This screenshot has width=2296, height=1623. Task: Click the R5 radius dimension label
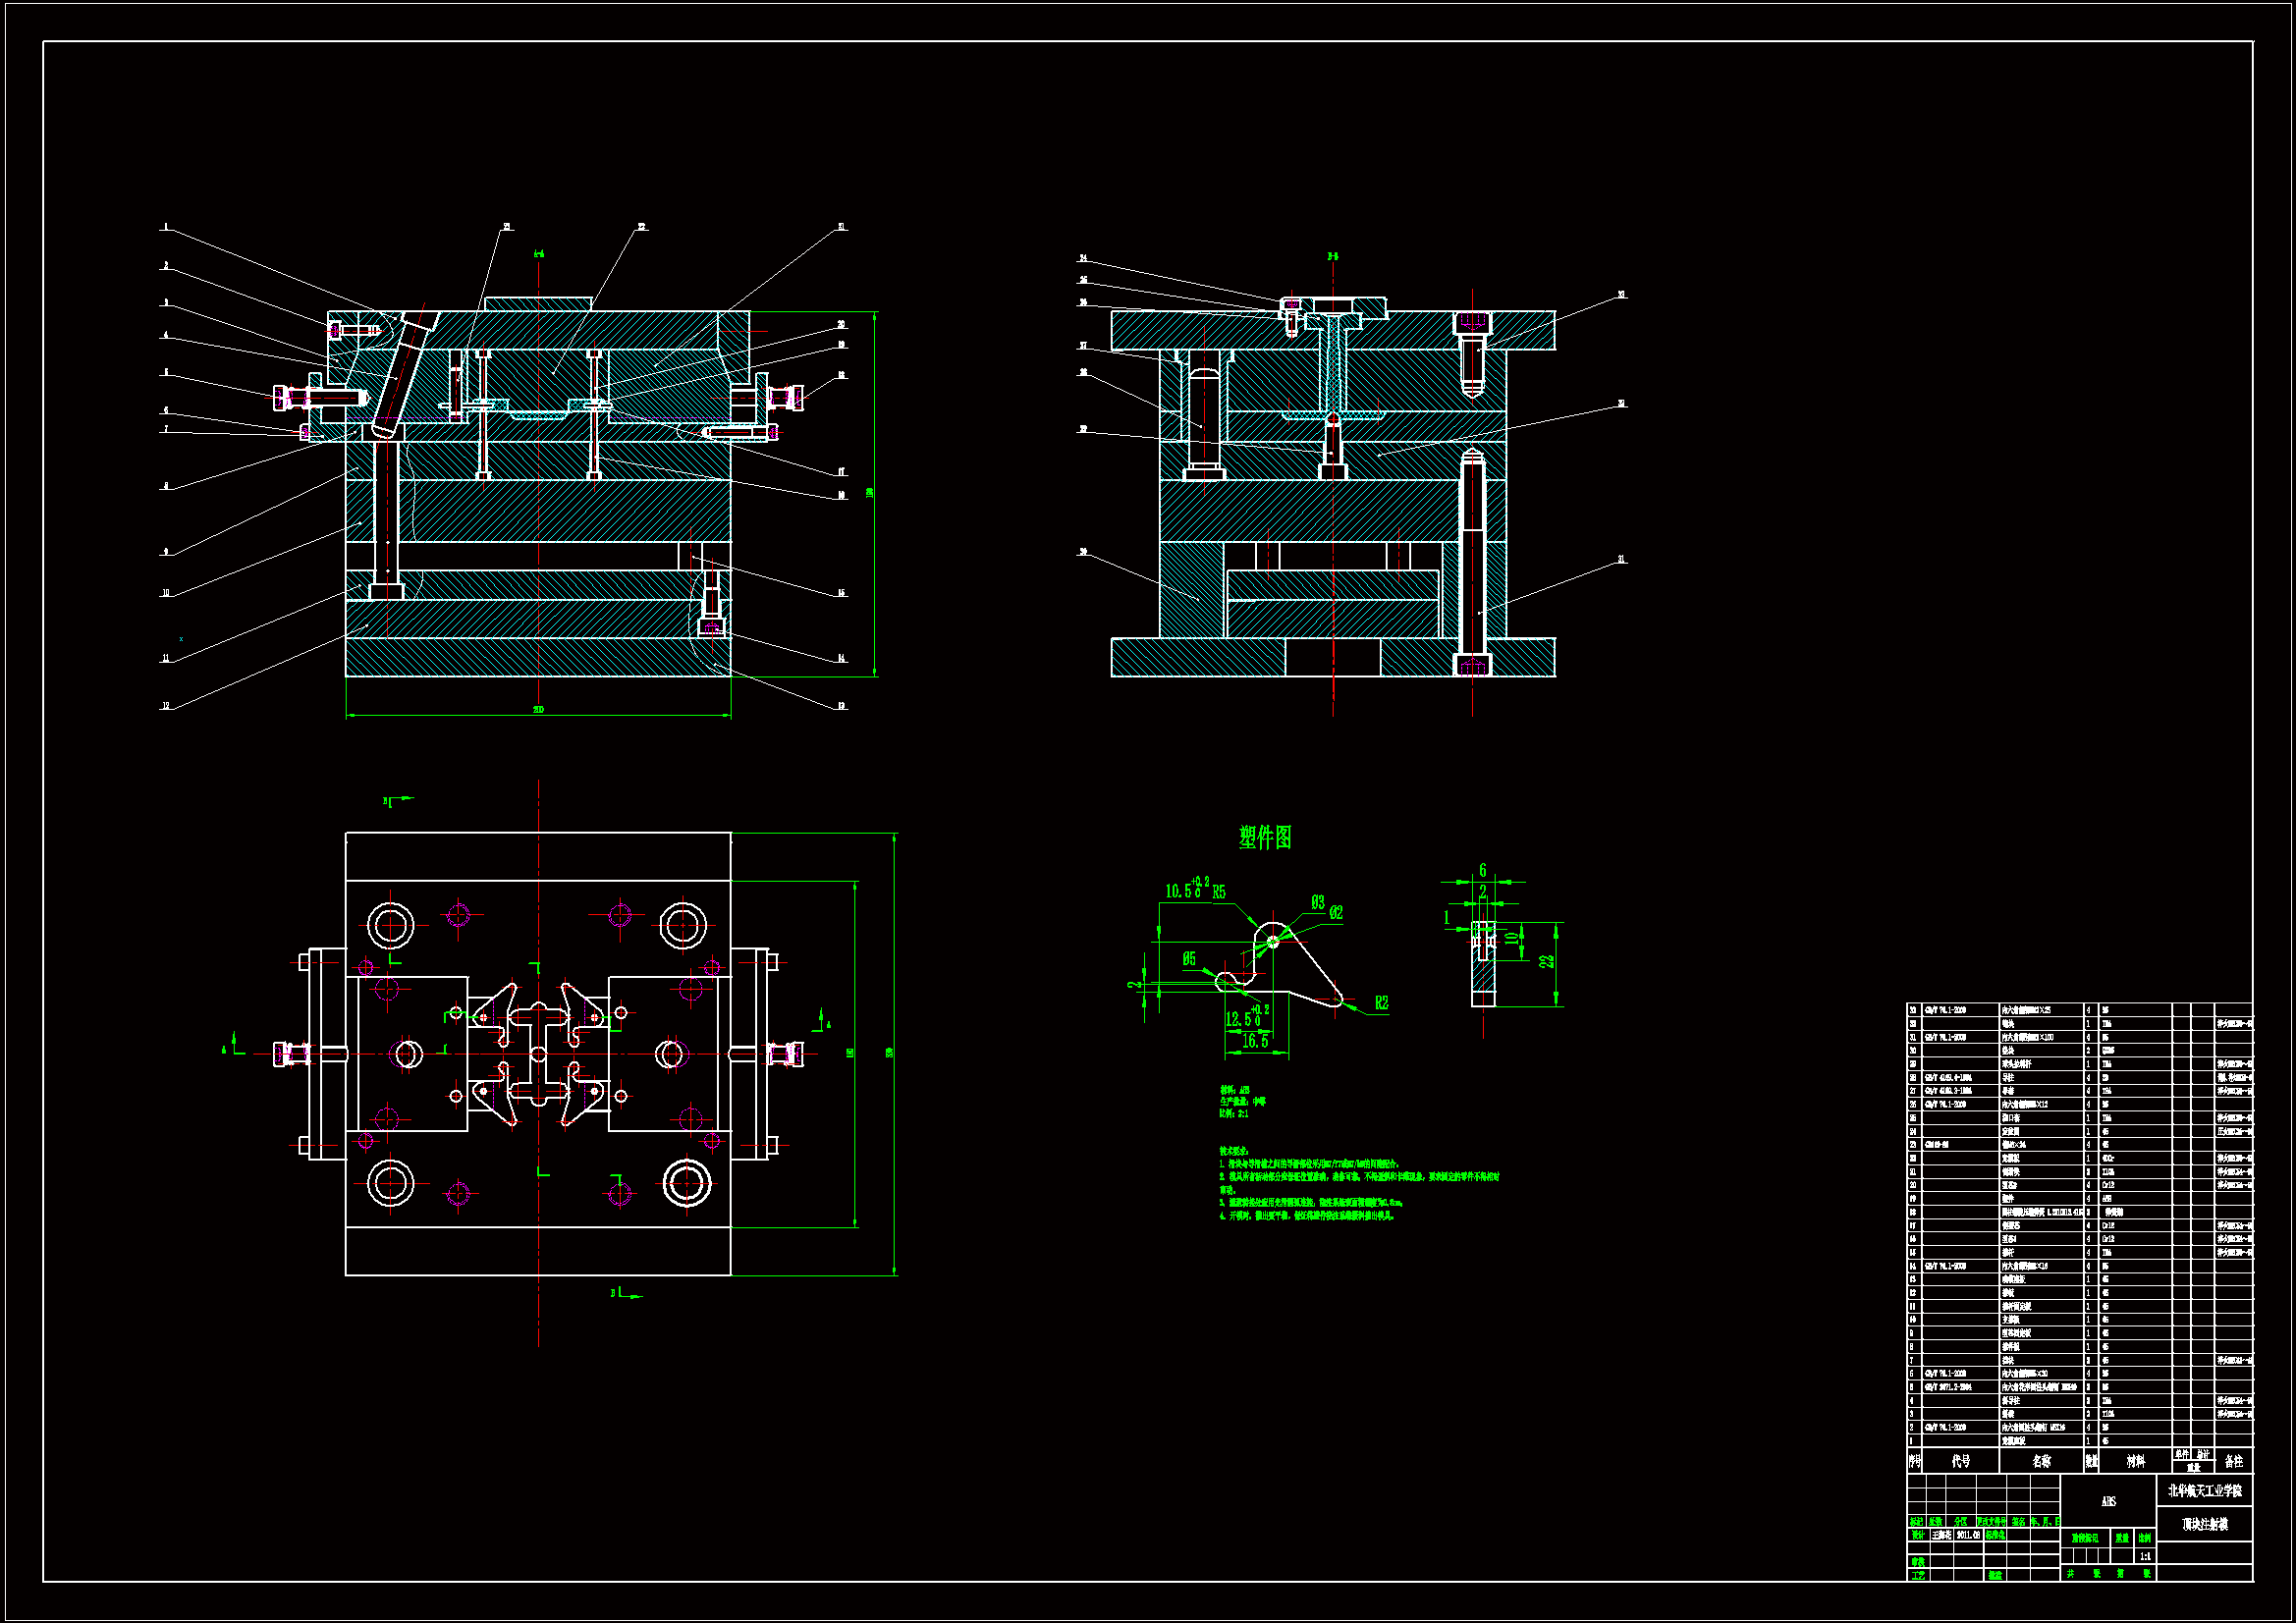tap(1219, 892)
